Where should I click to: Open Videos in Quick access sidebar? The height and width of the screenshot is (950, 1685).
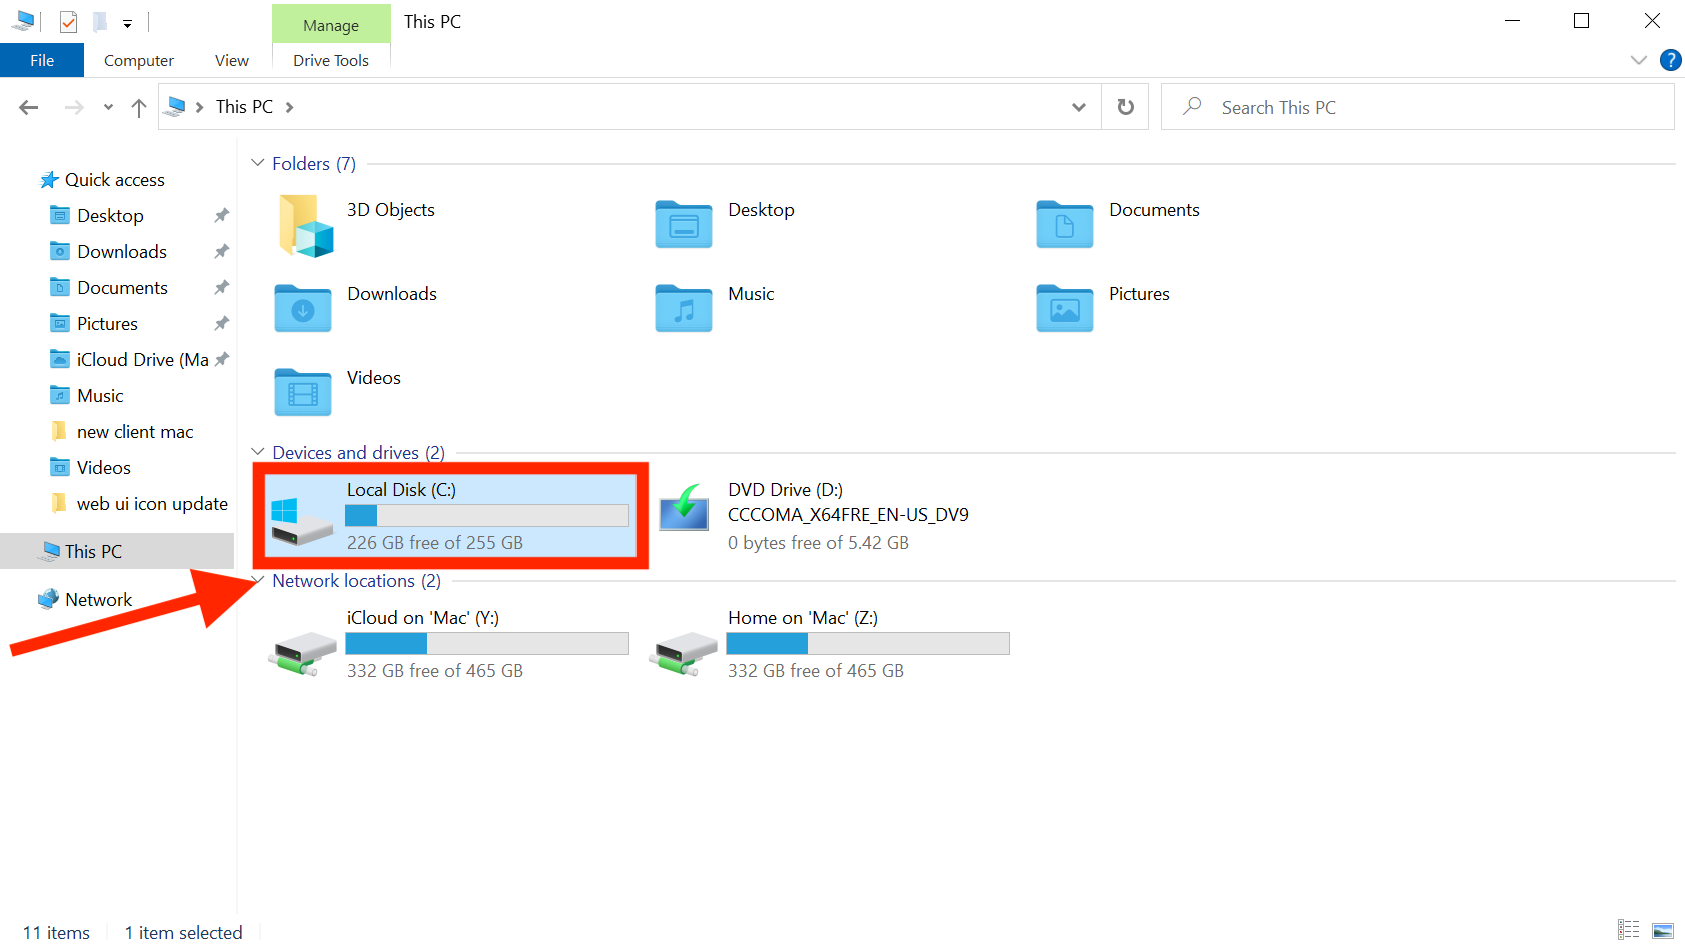(x=104, y=468)
